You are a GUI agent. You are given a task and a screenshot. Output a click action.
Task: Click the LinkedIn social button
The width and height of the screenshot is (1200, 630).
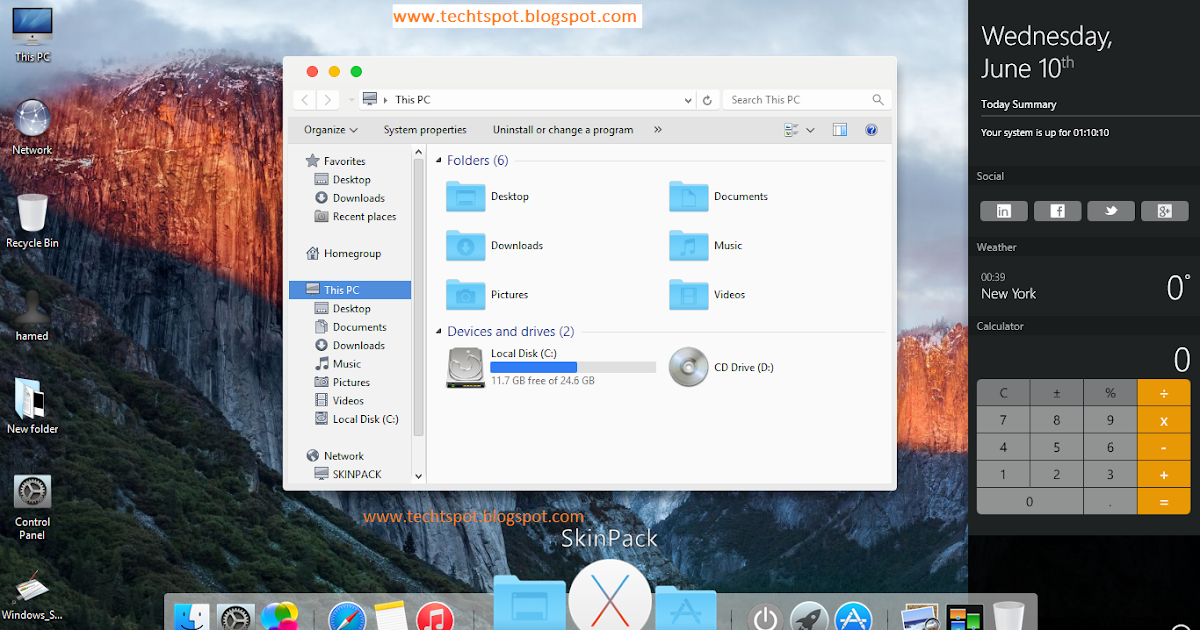(x=1003, y=211)
